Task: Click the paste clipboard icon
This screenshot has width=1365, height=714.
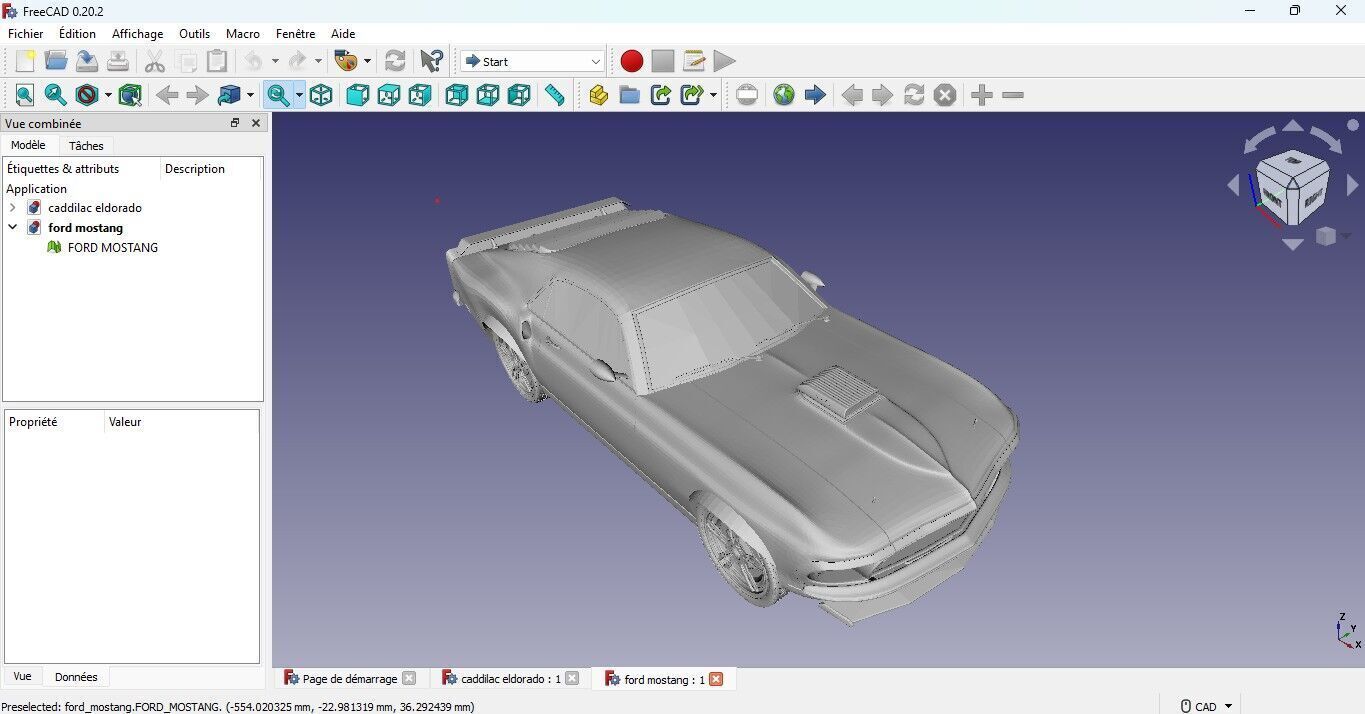Action: [217, 61]
